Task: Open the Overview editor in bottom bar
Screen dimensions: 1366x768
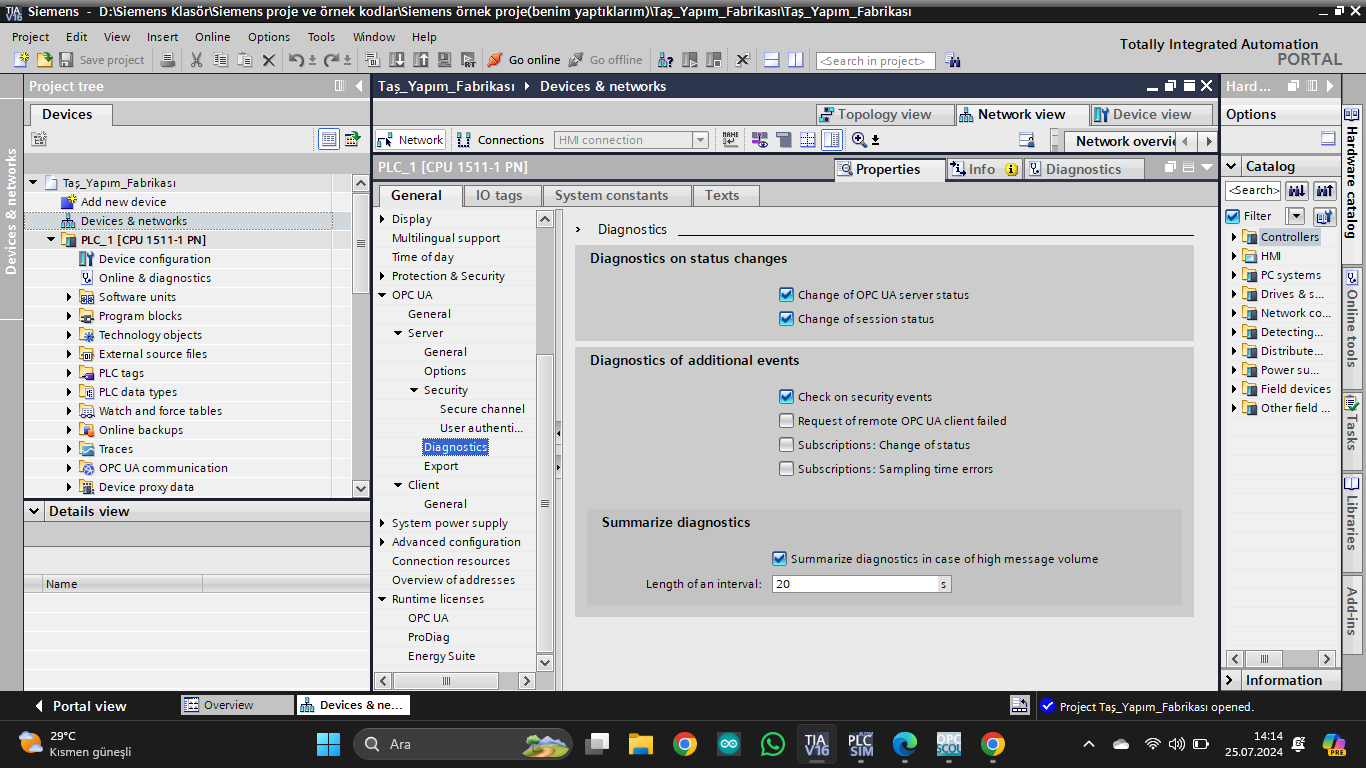Action: (x=238, y=705)
